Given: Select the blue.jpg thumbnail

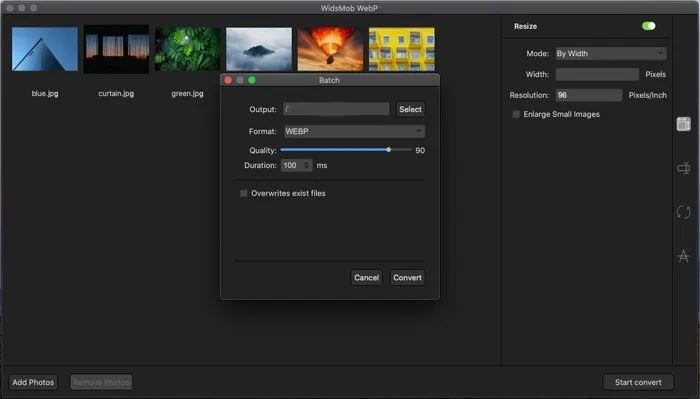Looking at the screenshot, I should point(45,49).
